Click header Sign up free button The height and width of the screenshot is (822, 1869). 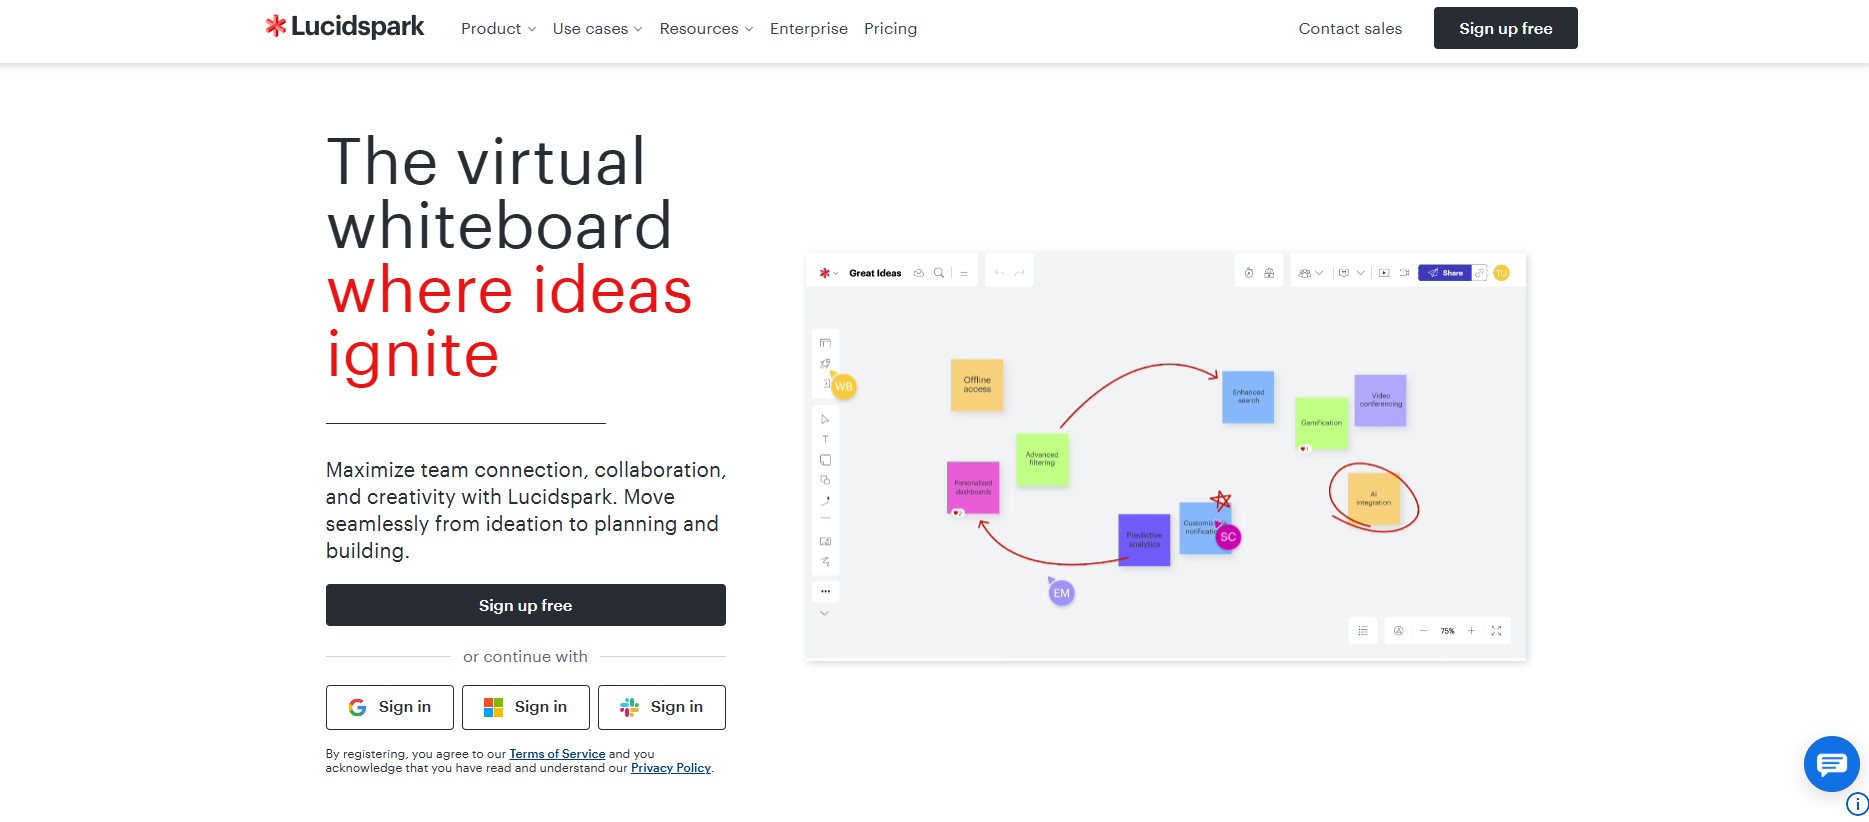pos(1505,28)
